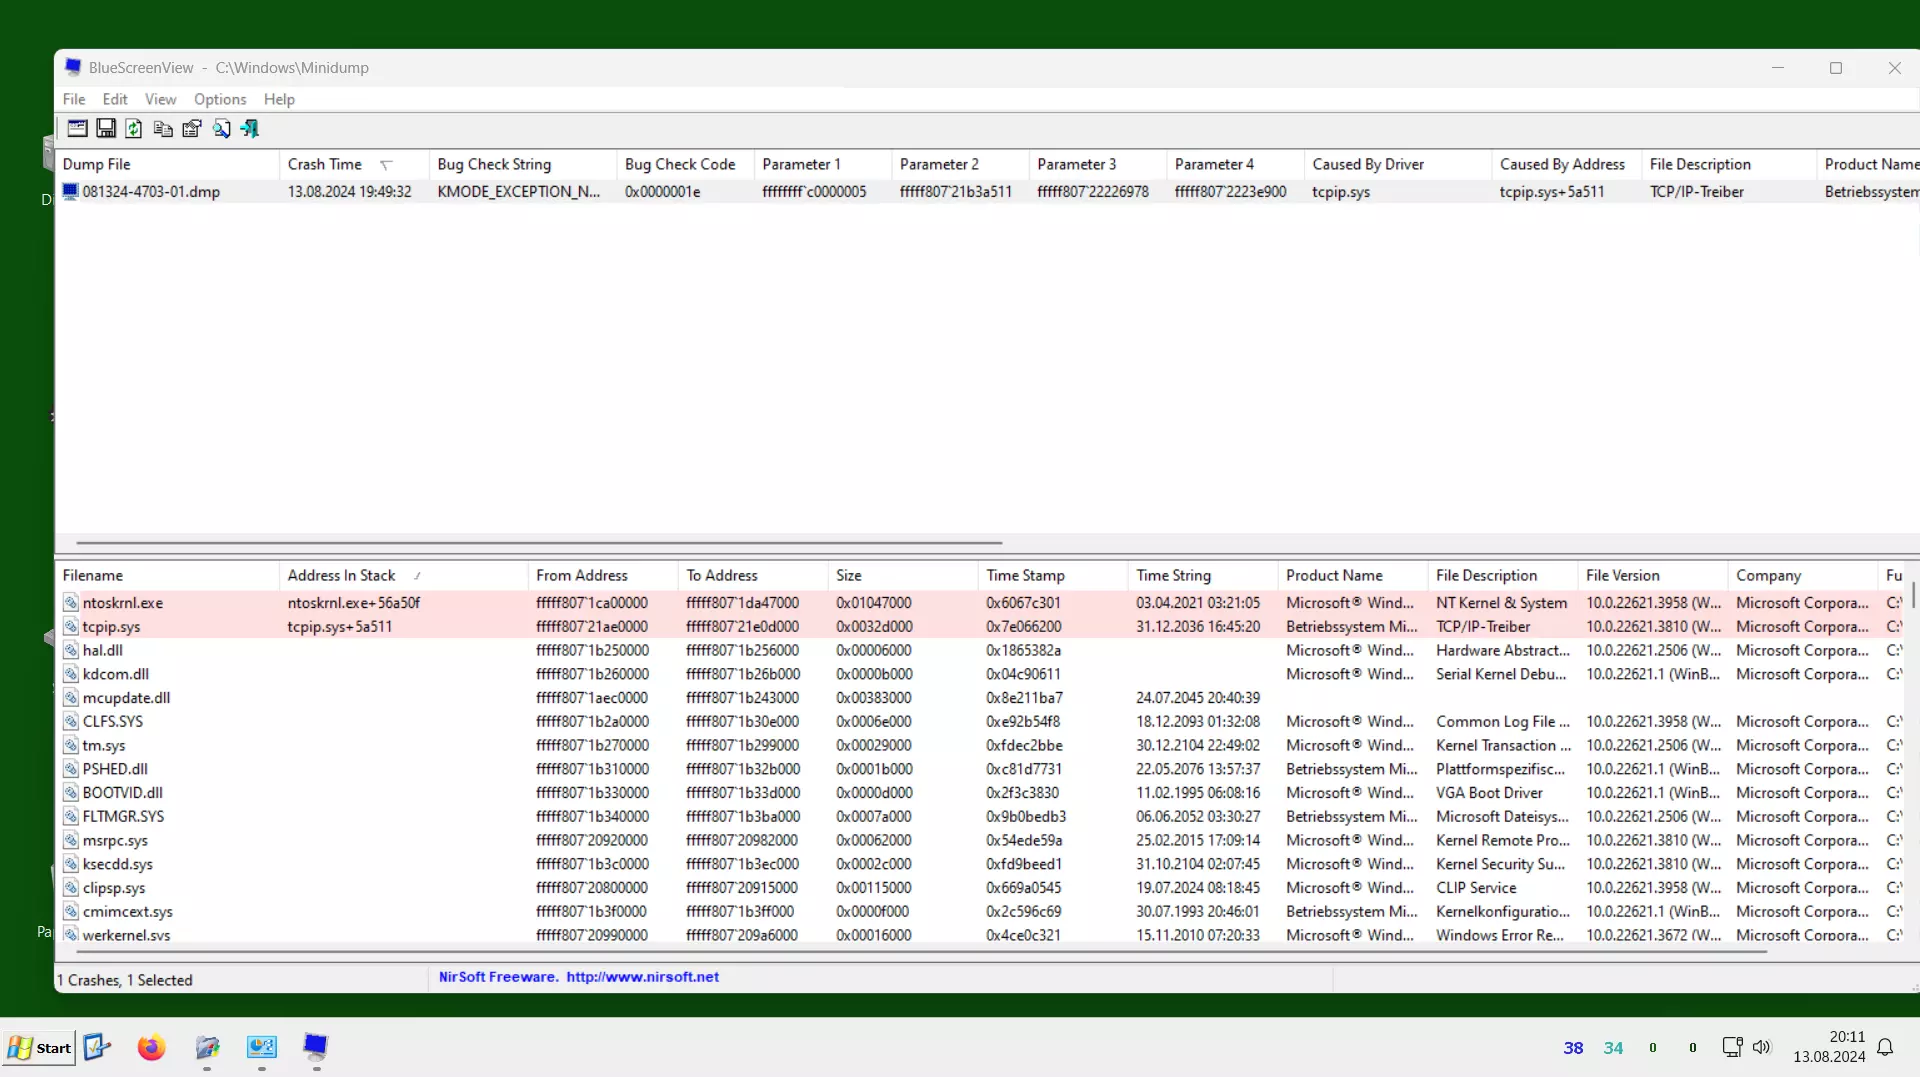Click the ntoskrnl.exe file icon

click(70, 603)
